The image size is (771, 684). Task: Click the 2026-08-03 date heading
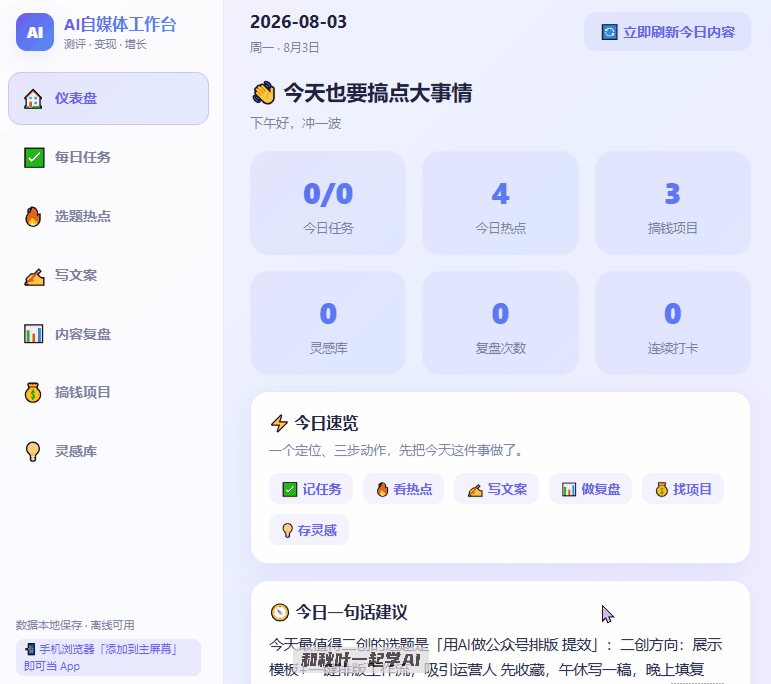[x=298, y=22]
